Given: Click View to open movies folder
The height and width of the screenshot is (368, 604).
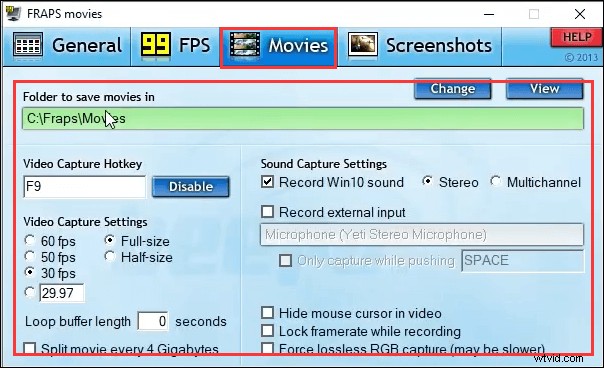Looking at the screenshot, I should tap(544, 89).
